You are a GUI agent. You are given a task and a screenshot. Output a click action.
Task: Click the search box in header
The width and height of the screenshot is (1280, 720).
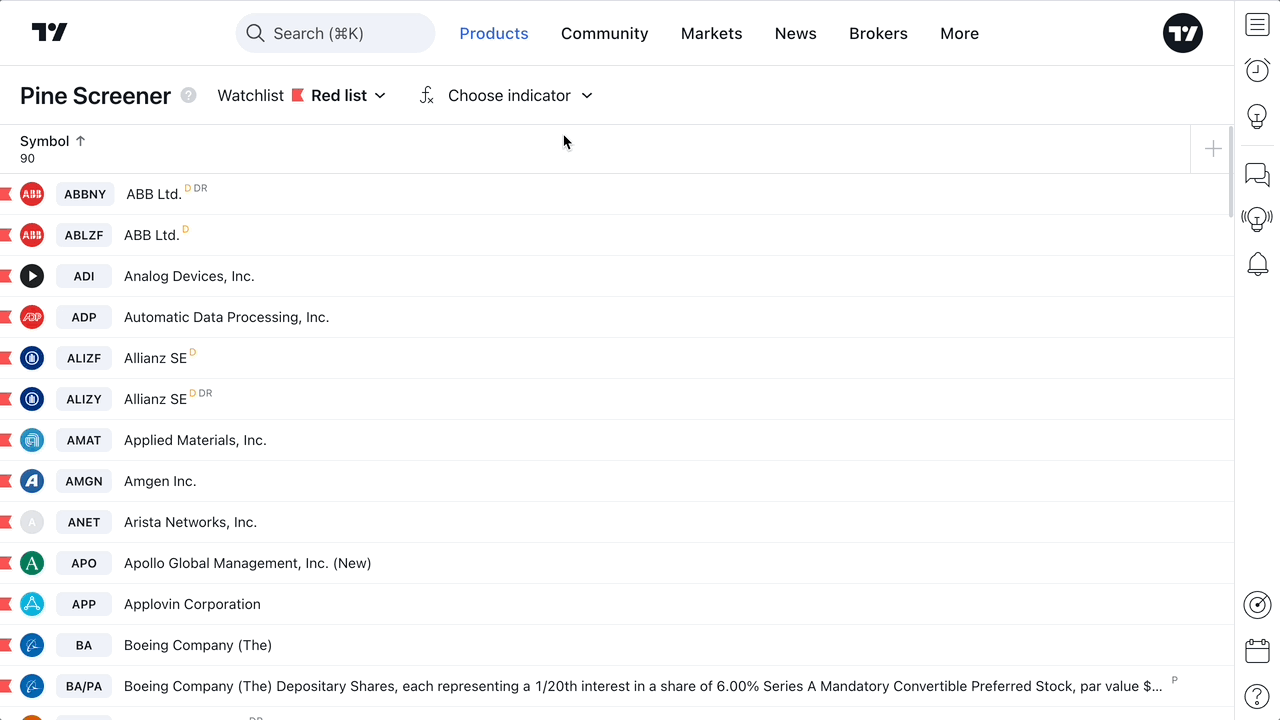pos(335,33)
